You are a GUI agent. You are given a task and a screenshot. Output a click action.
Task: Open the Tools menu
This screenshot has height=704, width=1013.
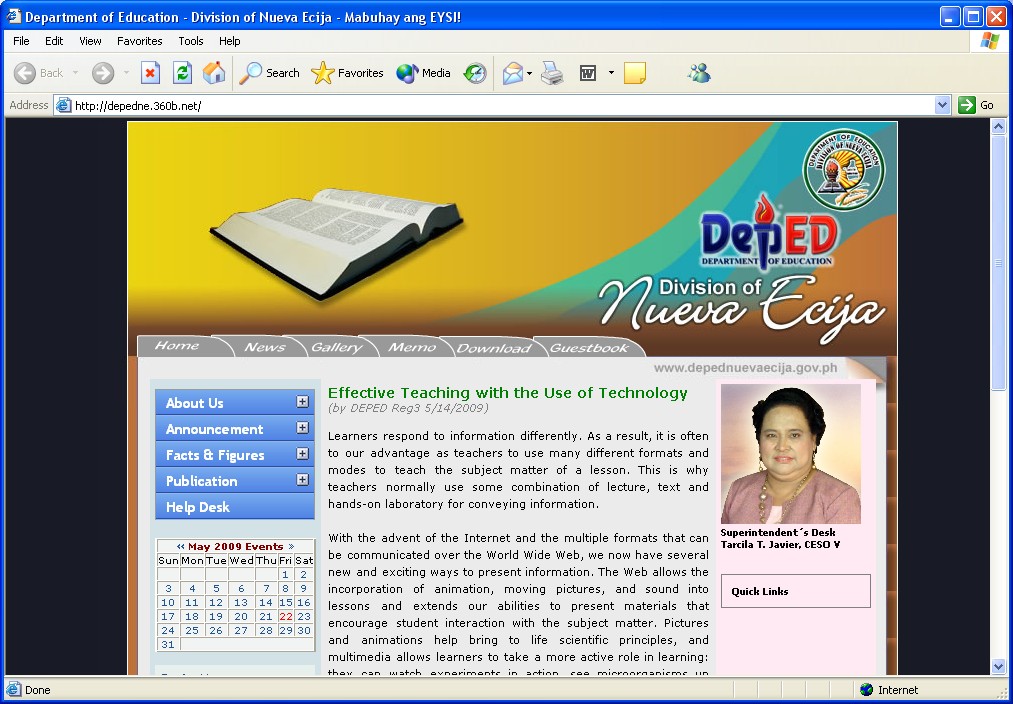tap(191, 41)
